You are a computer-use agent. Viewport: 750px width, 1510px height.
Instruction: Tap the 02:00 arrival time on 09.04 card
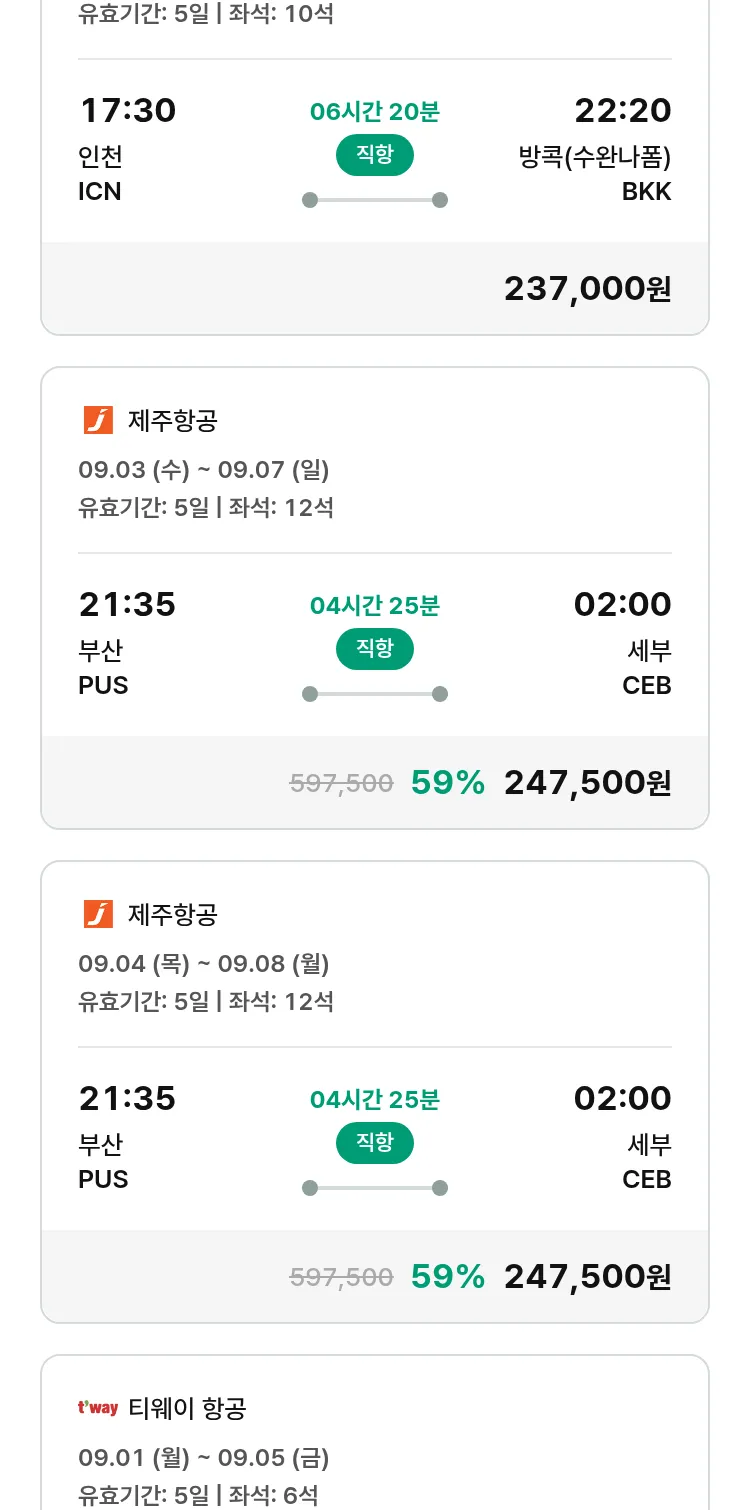point(622,1098)
